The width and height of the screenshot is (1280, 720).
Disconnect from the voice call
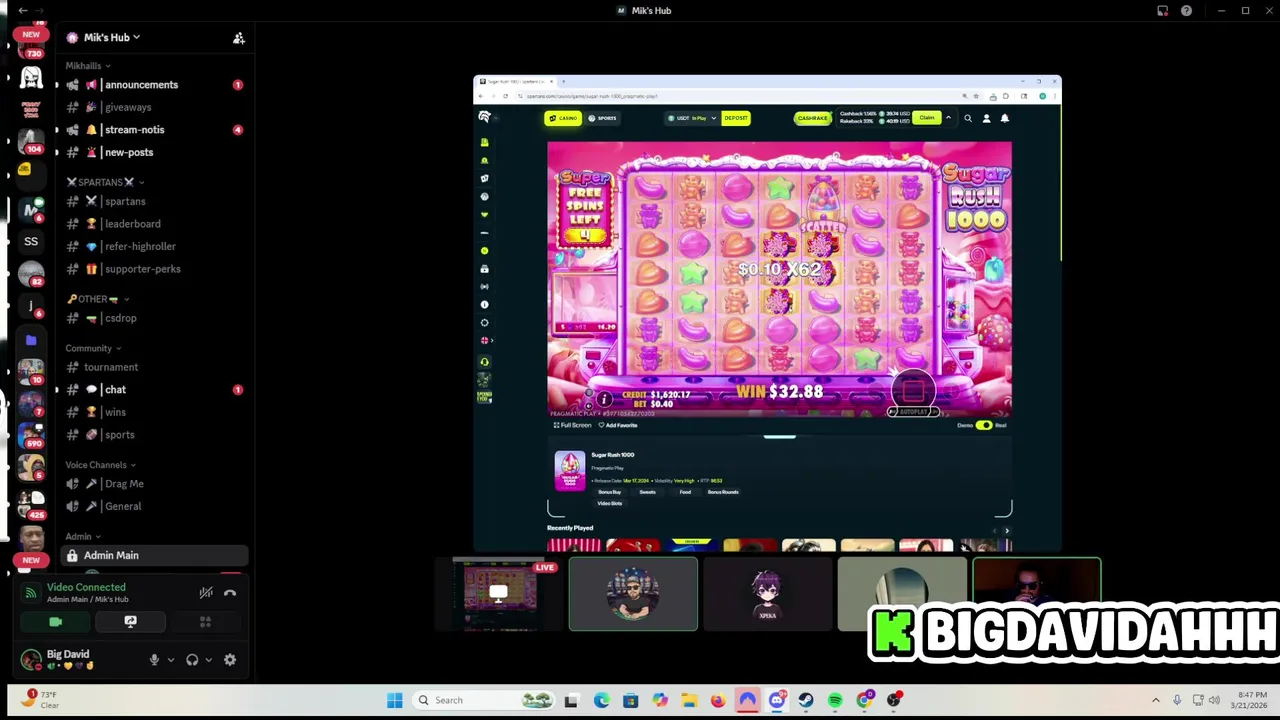(230, 593)
